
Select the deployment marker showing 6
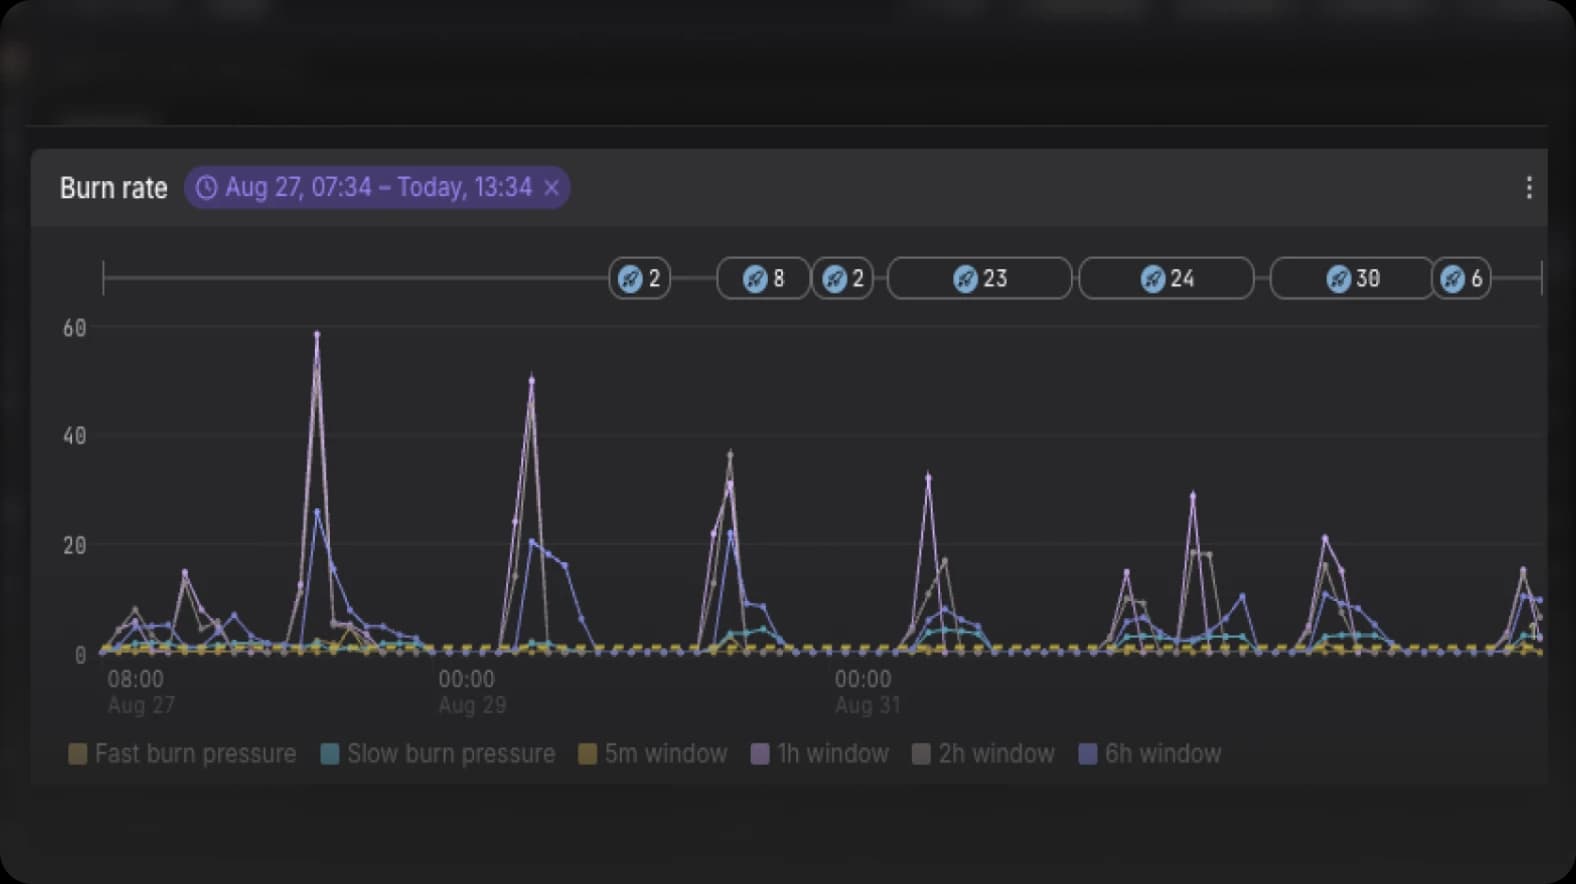point(1461,278)
